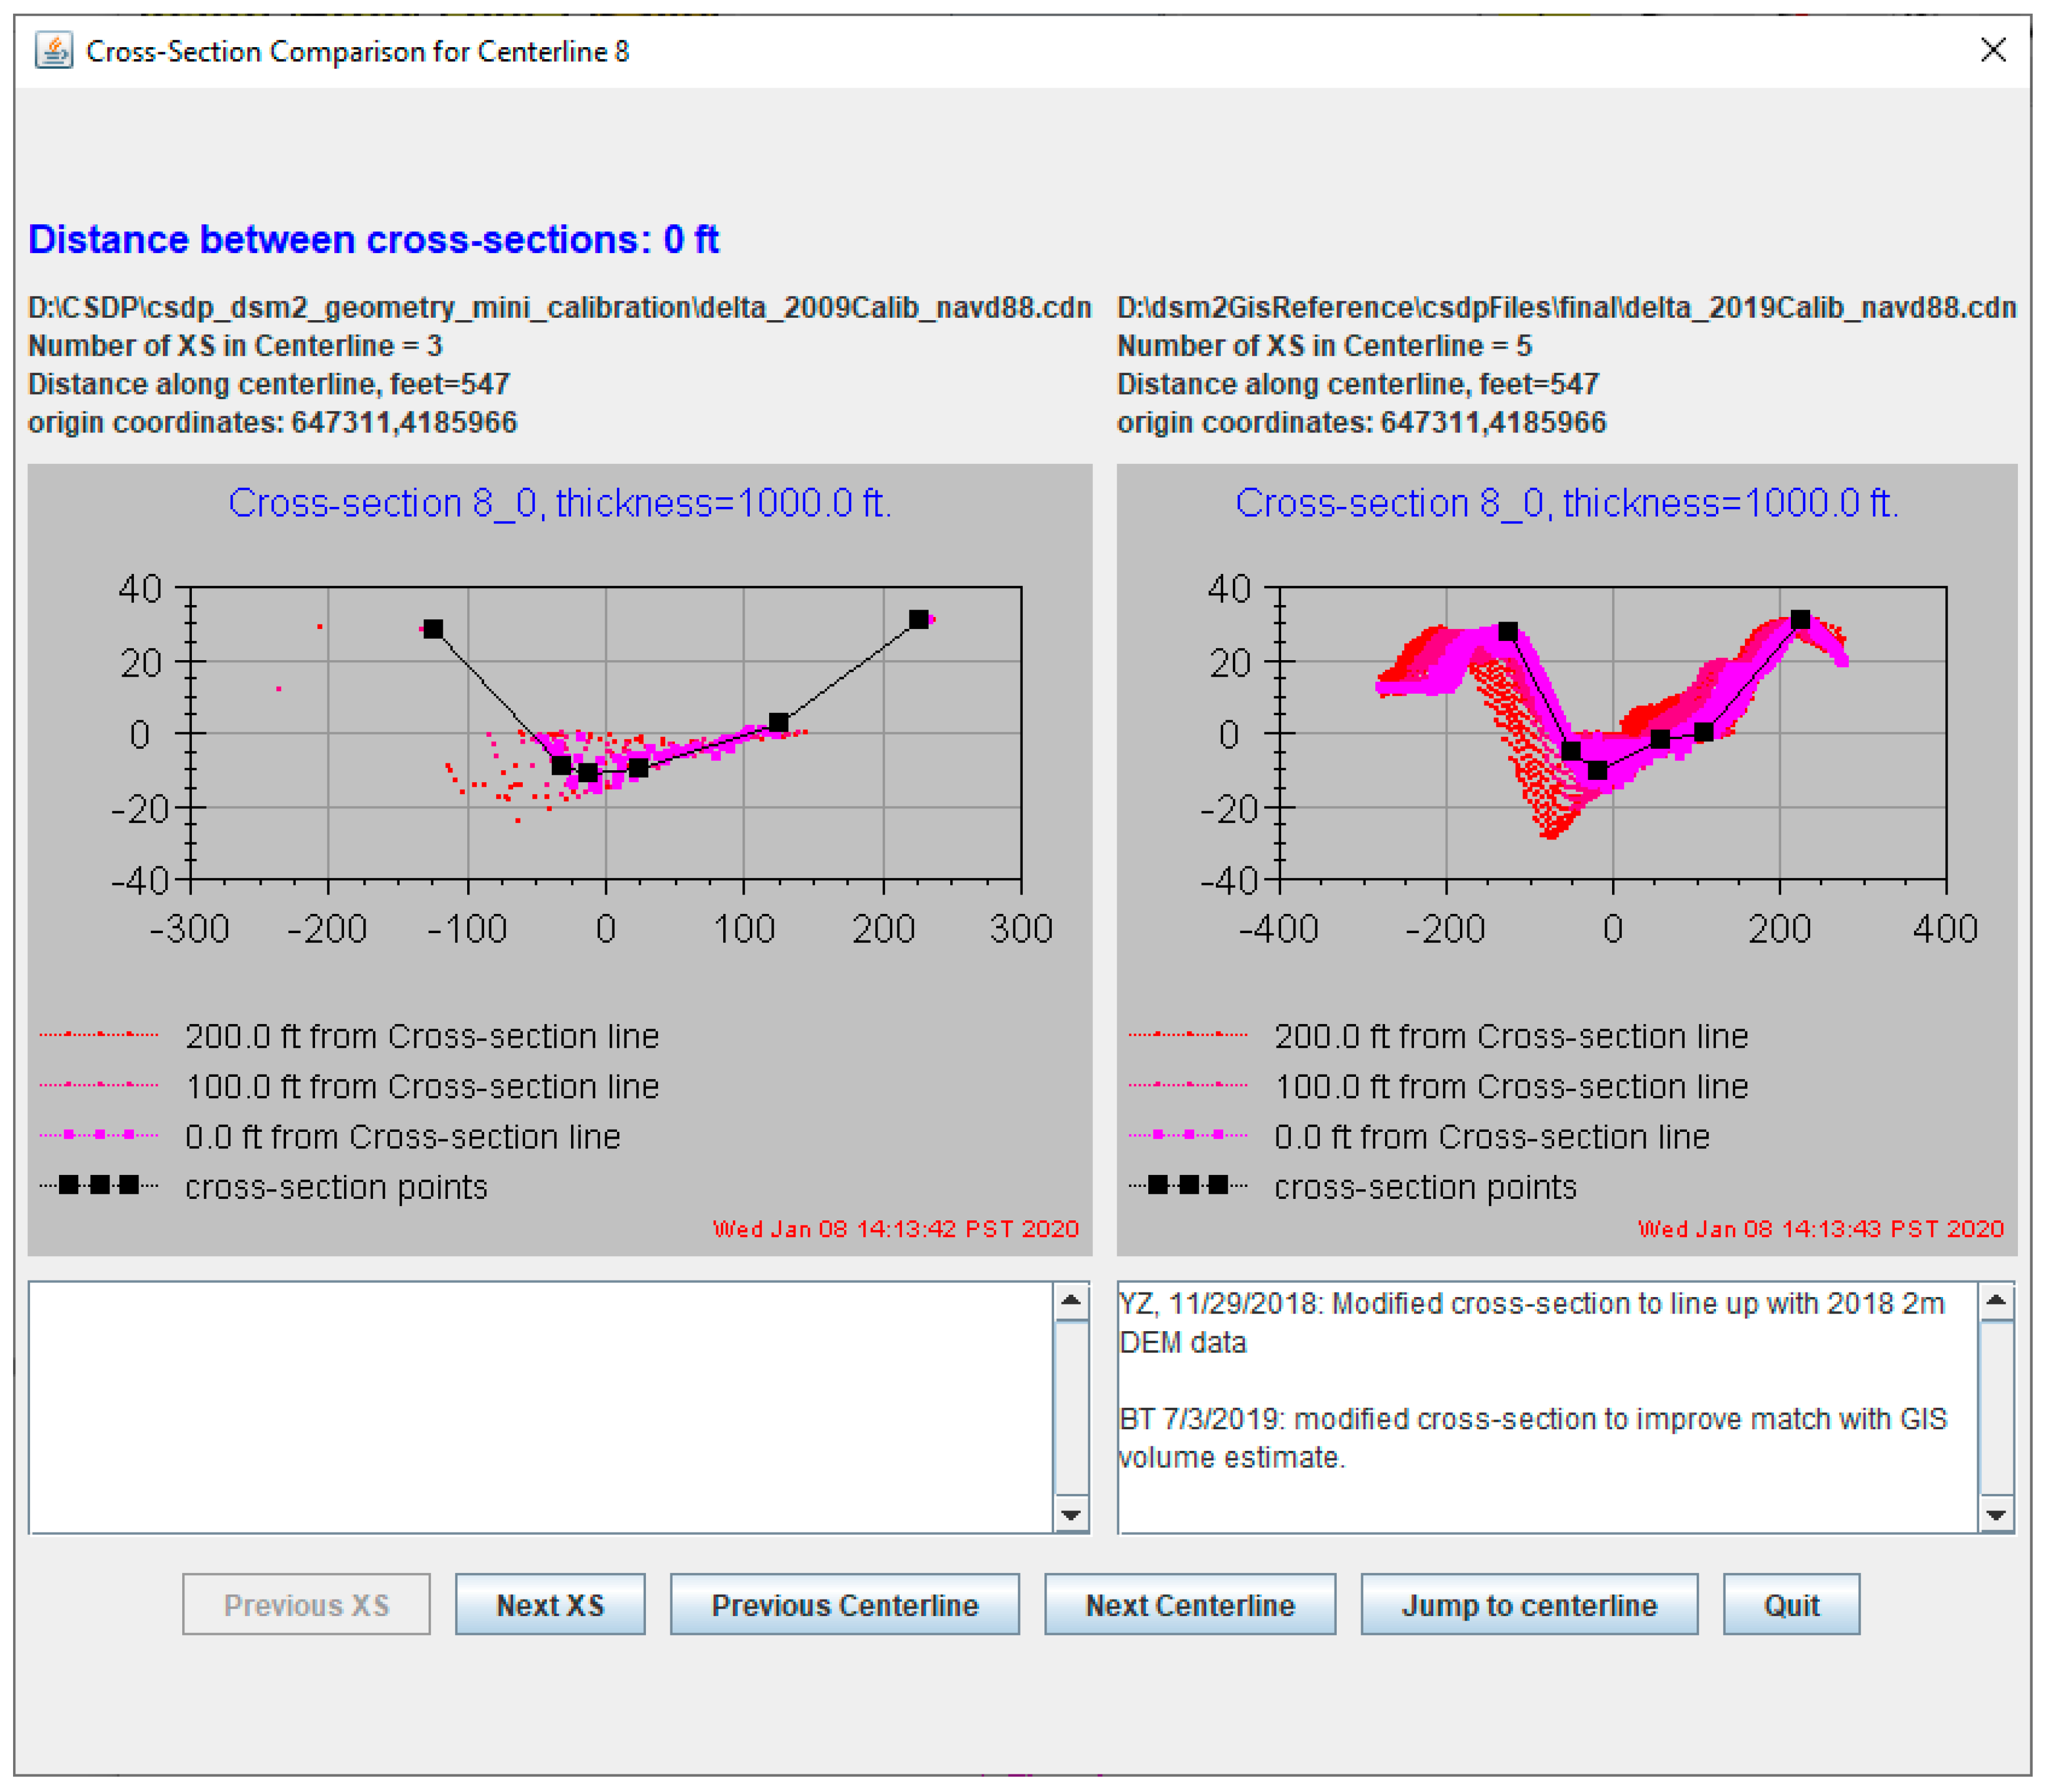Click left plot legend '0.0 ft from Cross-section line'
The width and height of the screenshot is (2048, 1792).
402,1137
